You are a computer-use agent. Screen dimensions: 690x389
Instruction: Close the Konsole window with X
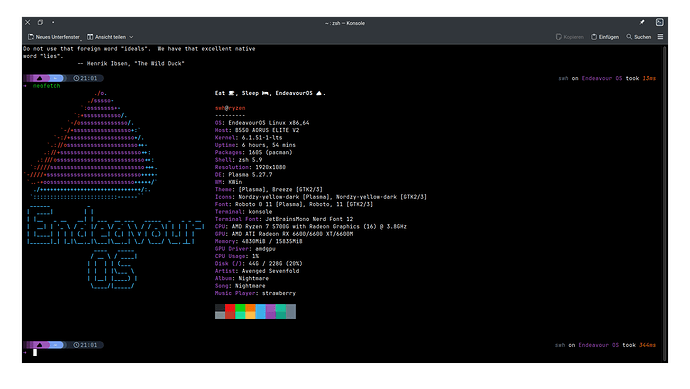click(x=28, y=22)
